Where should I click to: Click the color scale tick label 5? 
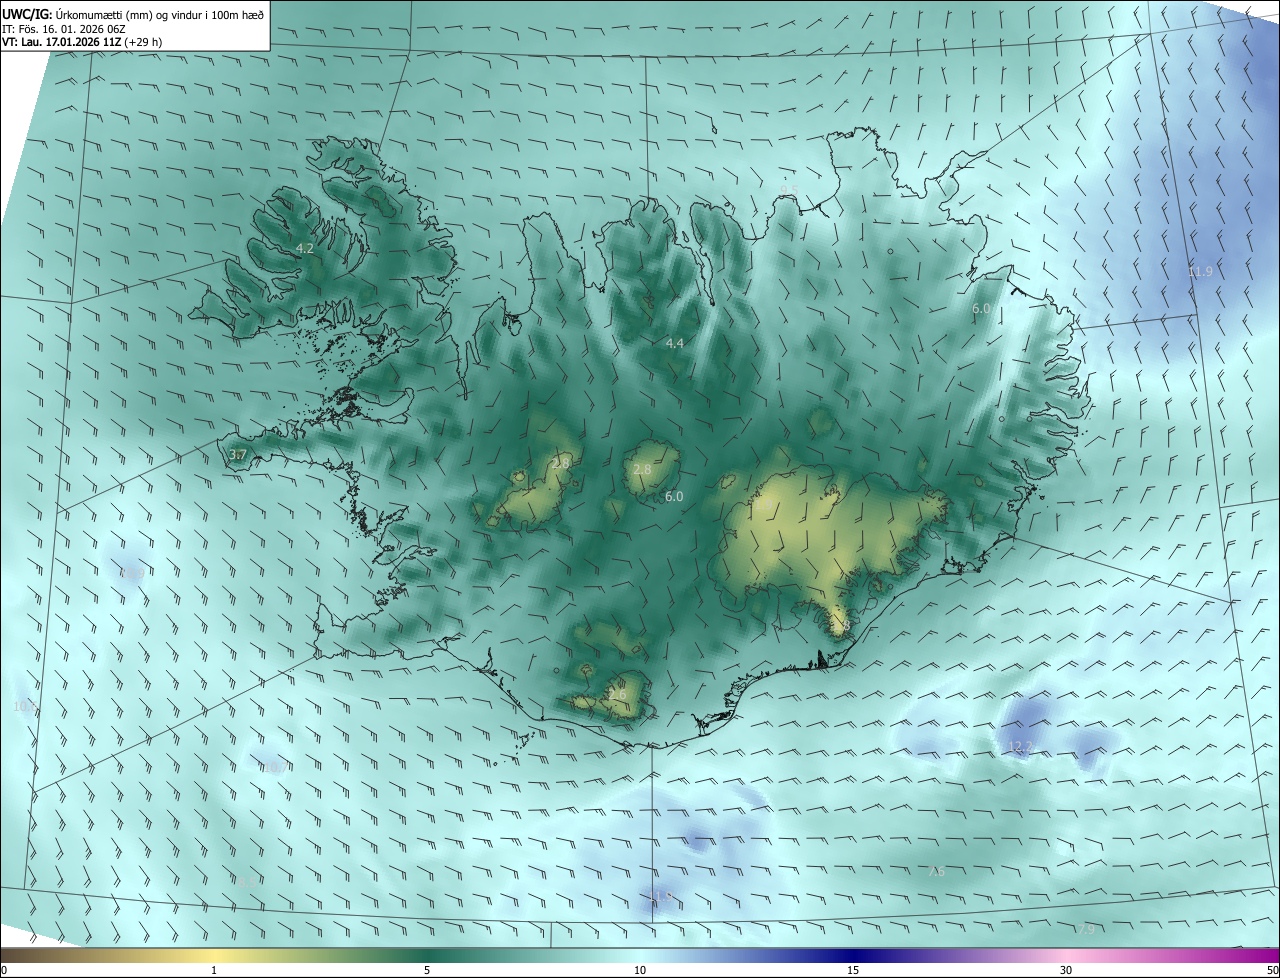(x=427, y=970)
